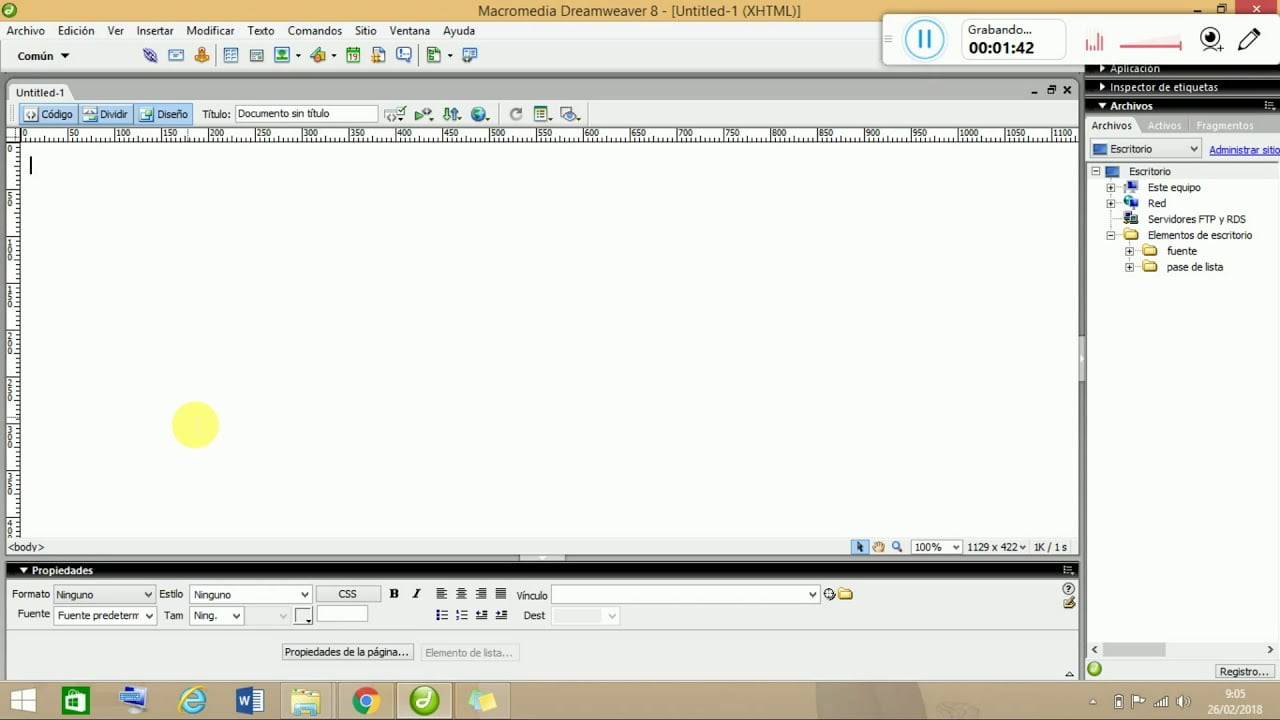
Task: Click the Registro button
Action: [x=1243, y=671]
